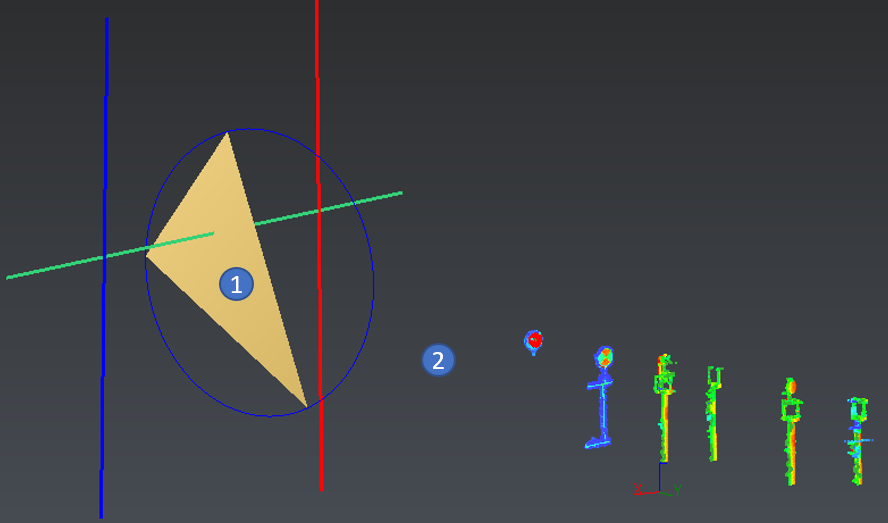Click the green line's far right end

(x=398, y=193)
